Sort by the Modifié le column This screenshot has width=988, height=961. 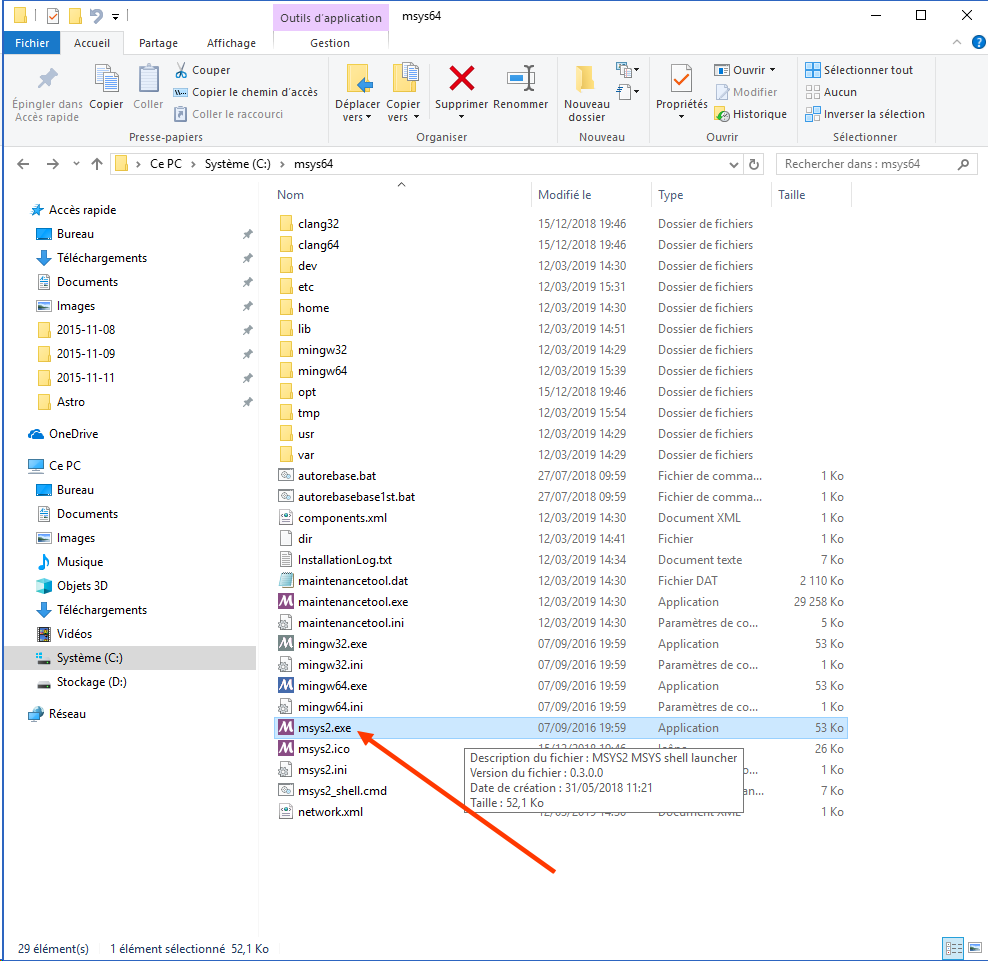click(565, 195)
